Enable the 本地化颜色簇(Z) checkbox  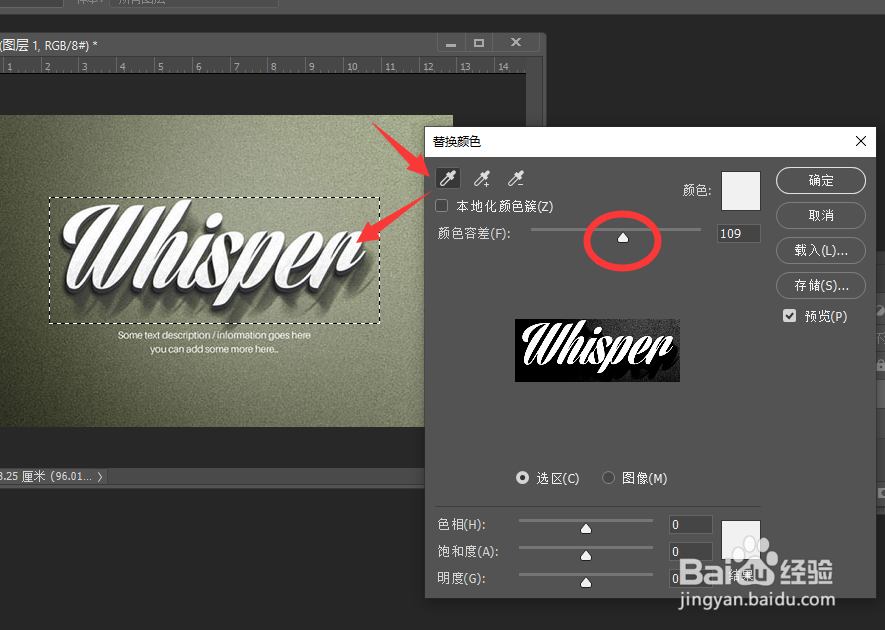click(x=441, y=204)
